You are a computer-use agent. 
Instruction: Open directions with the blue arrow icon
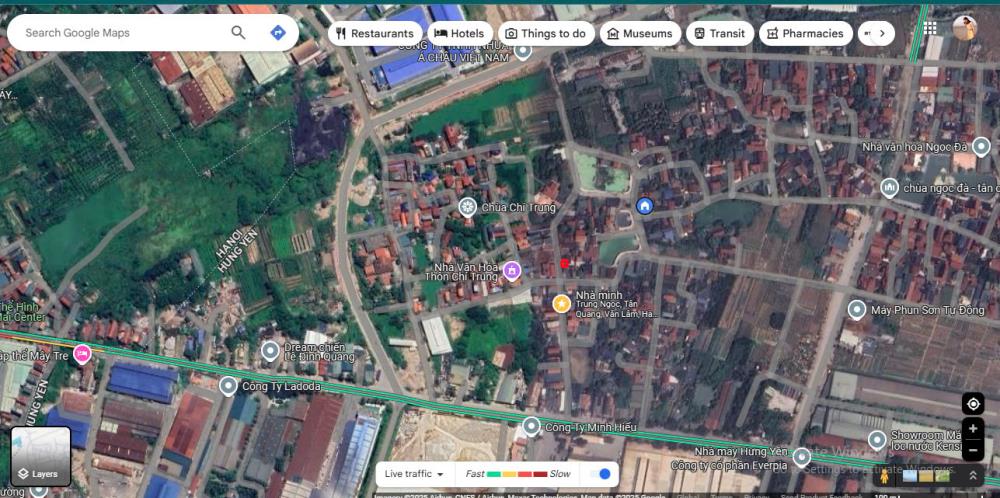coord(278,33)
